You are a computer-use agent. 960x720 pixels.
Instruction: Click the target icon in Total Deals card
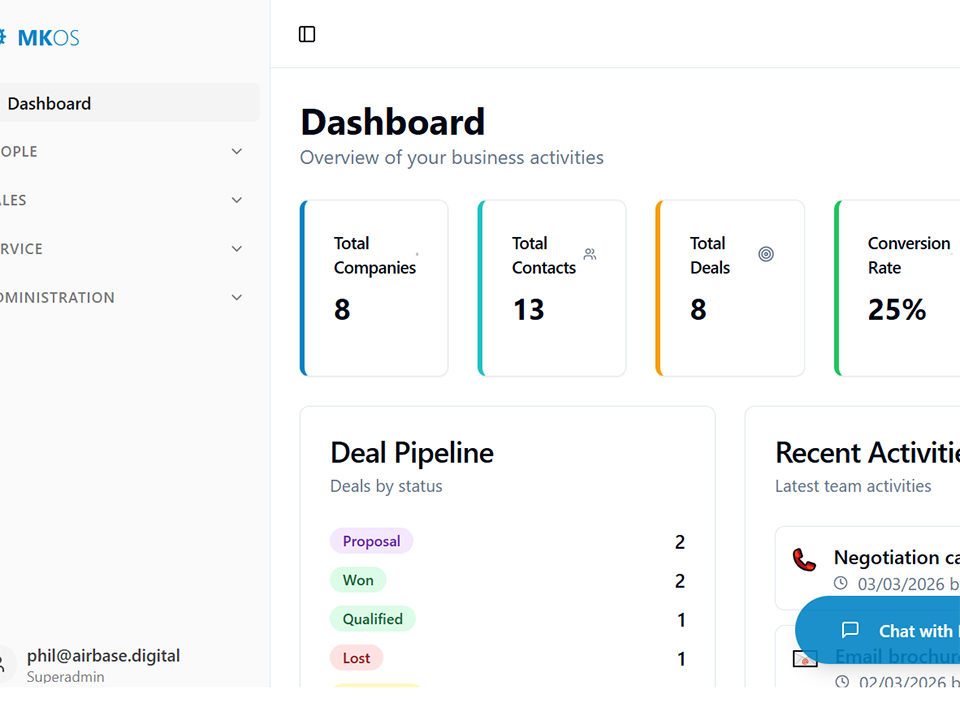click(x=766, y=254)
